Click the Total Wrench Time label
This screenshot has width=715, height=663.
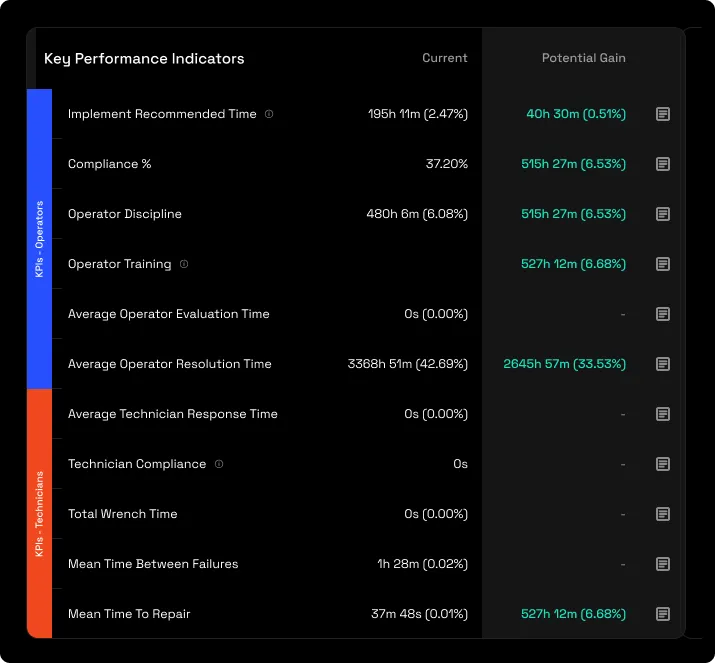click(x=122, y=514)
